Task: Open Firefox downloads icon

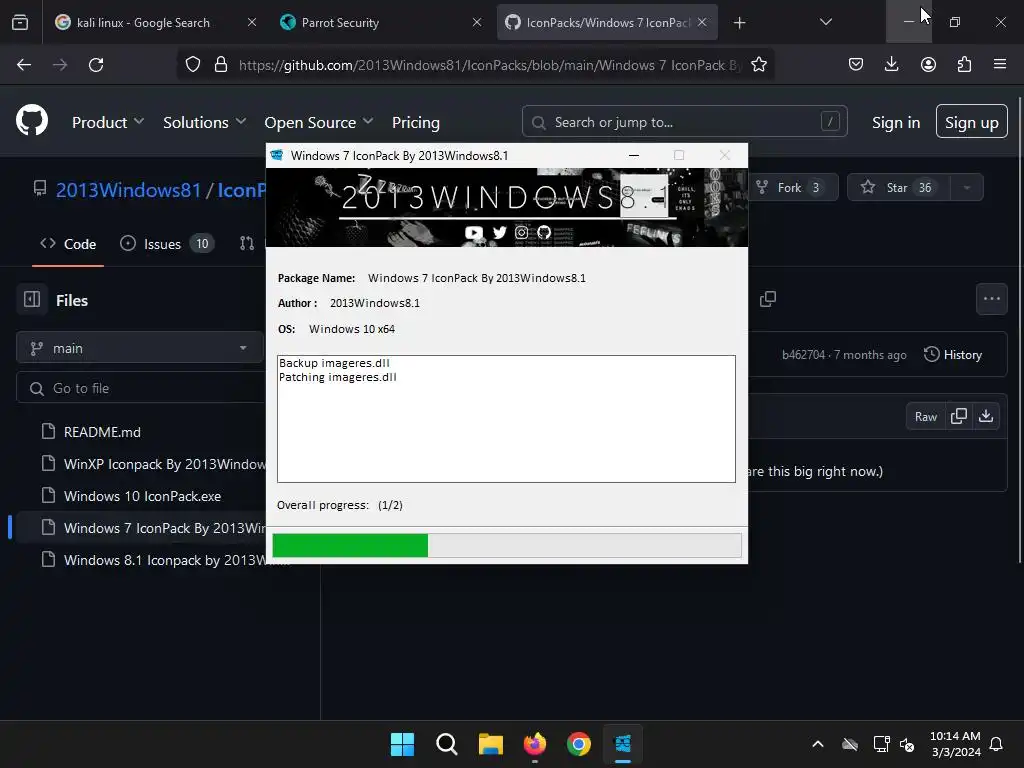Action: (x=891, y=64)
